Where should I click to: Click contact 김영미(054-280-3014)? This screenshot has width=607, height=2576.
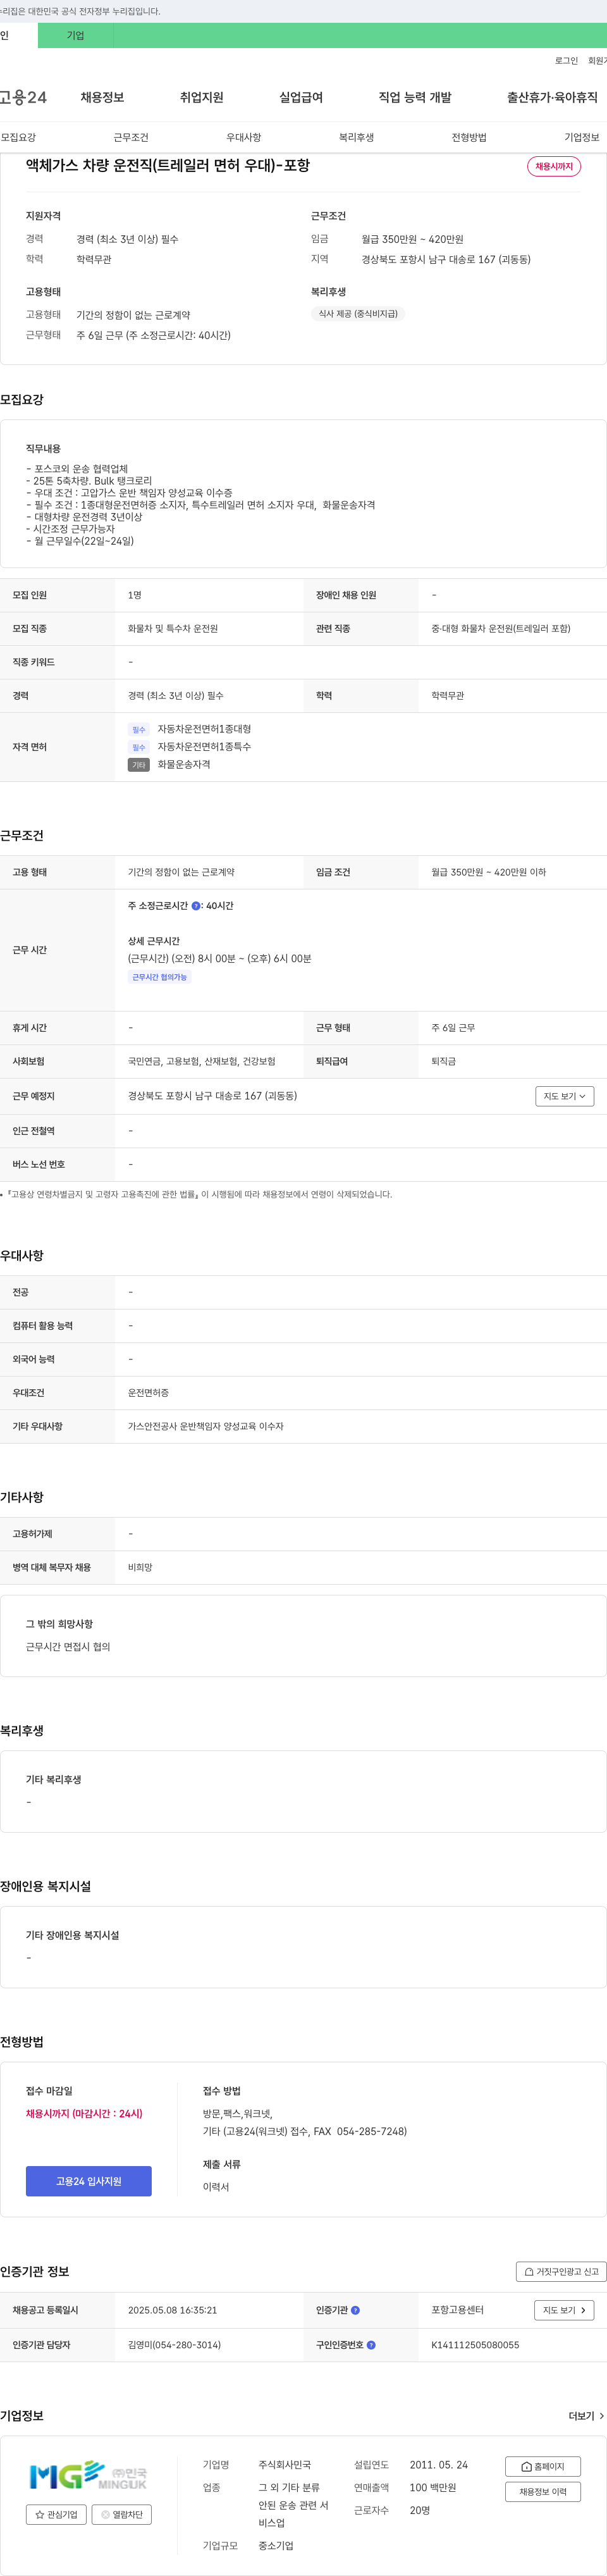pyautogui.click(x=174, y=2344)
